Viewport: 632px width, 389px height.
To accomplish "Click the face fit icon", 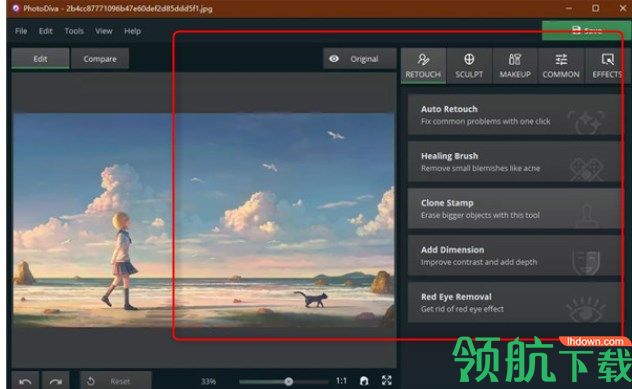I will [364, 381].
